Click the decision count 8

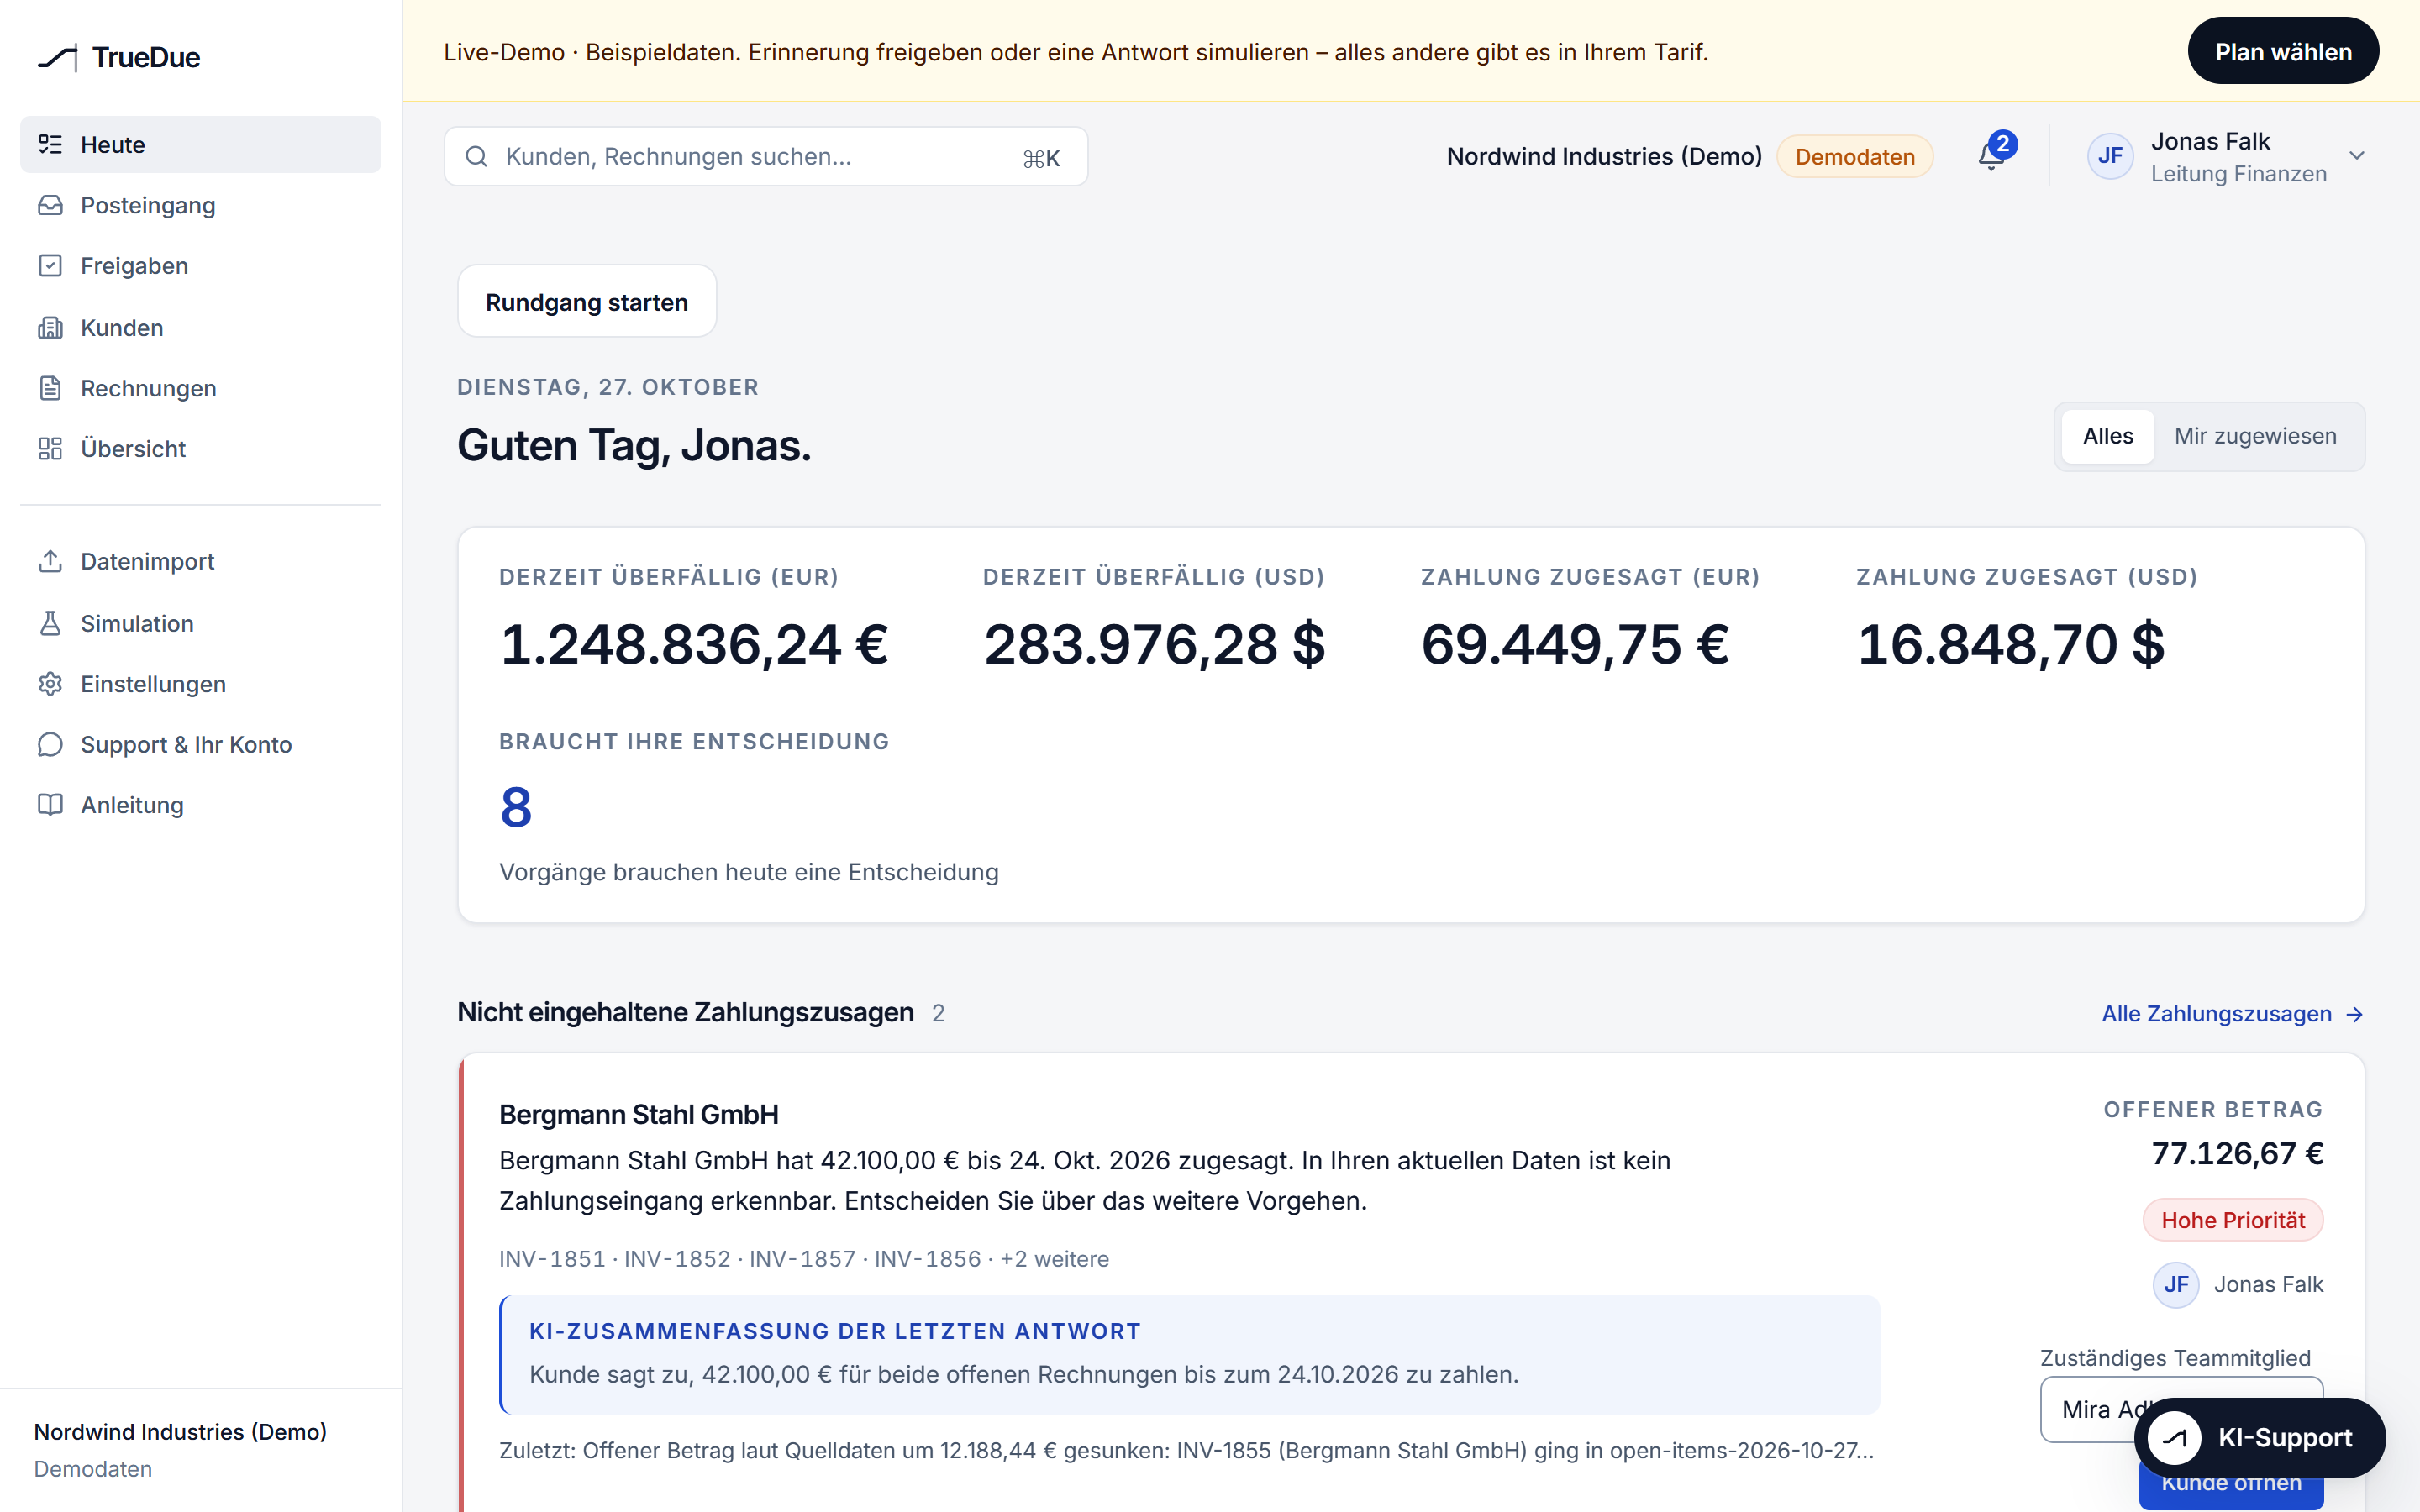(516, 807)
